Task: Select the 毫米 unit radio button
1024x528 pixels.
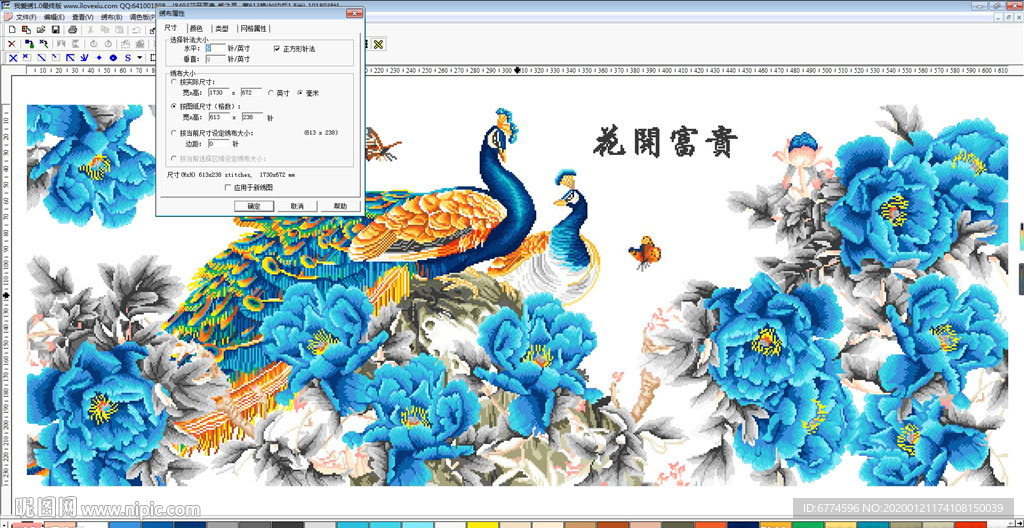Action: point(300,93)
